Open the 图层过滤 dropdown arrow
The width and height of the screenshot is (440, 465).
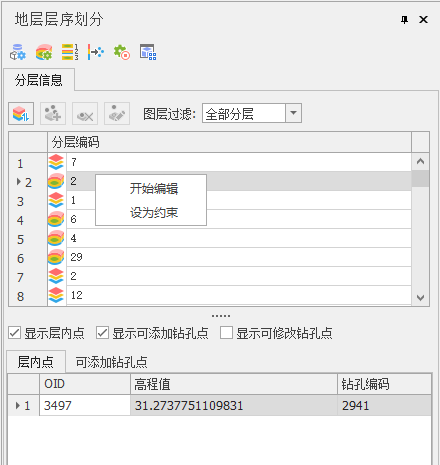(293, 113)
